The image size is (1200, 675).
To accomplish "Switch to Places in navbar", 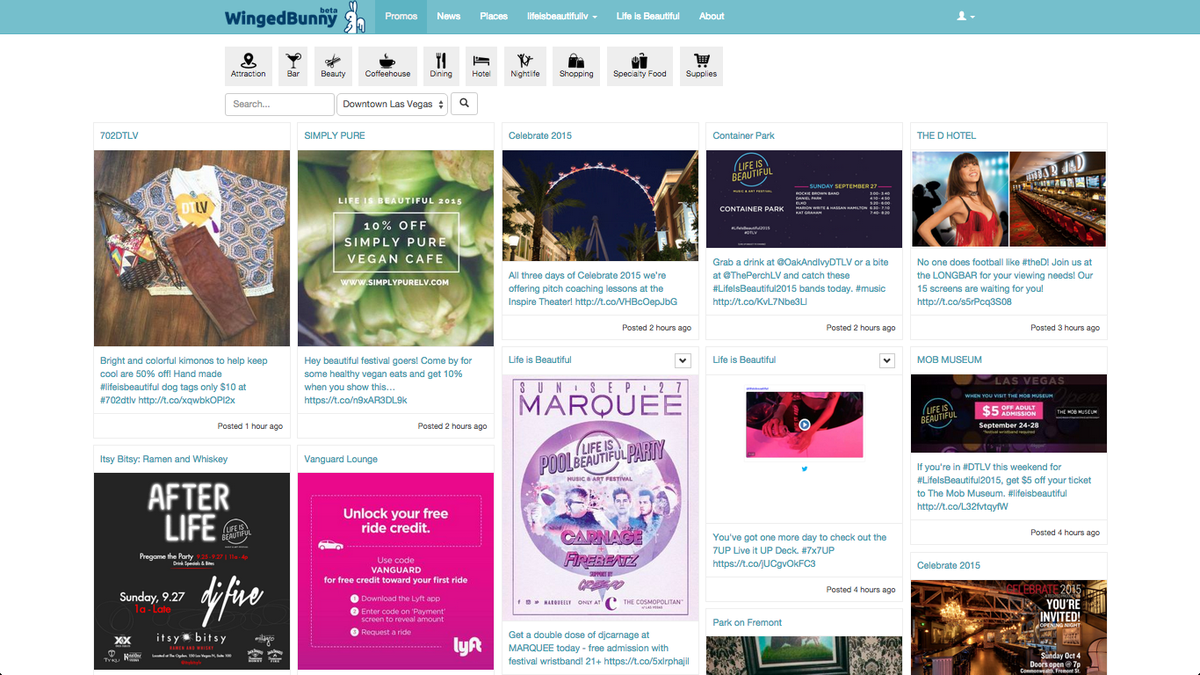I will (494, 16).
